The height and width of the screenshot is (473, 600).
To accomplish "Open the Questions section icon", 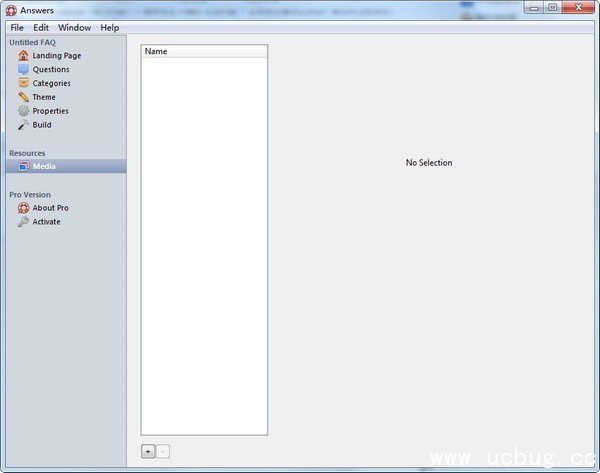I will tap(24, 70).
